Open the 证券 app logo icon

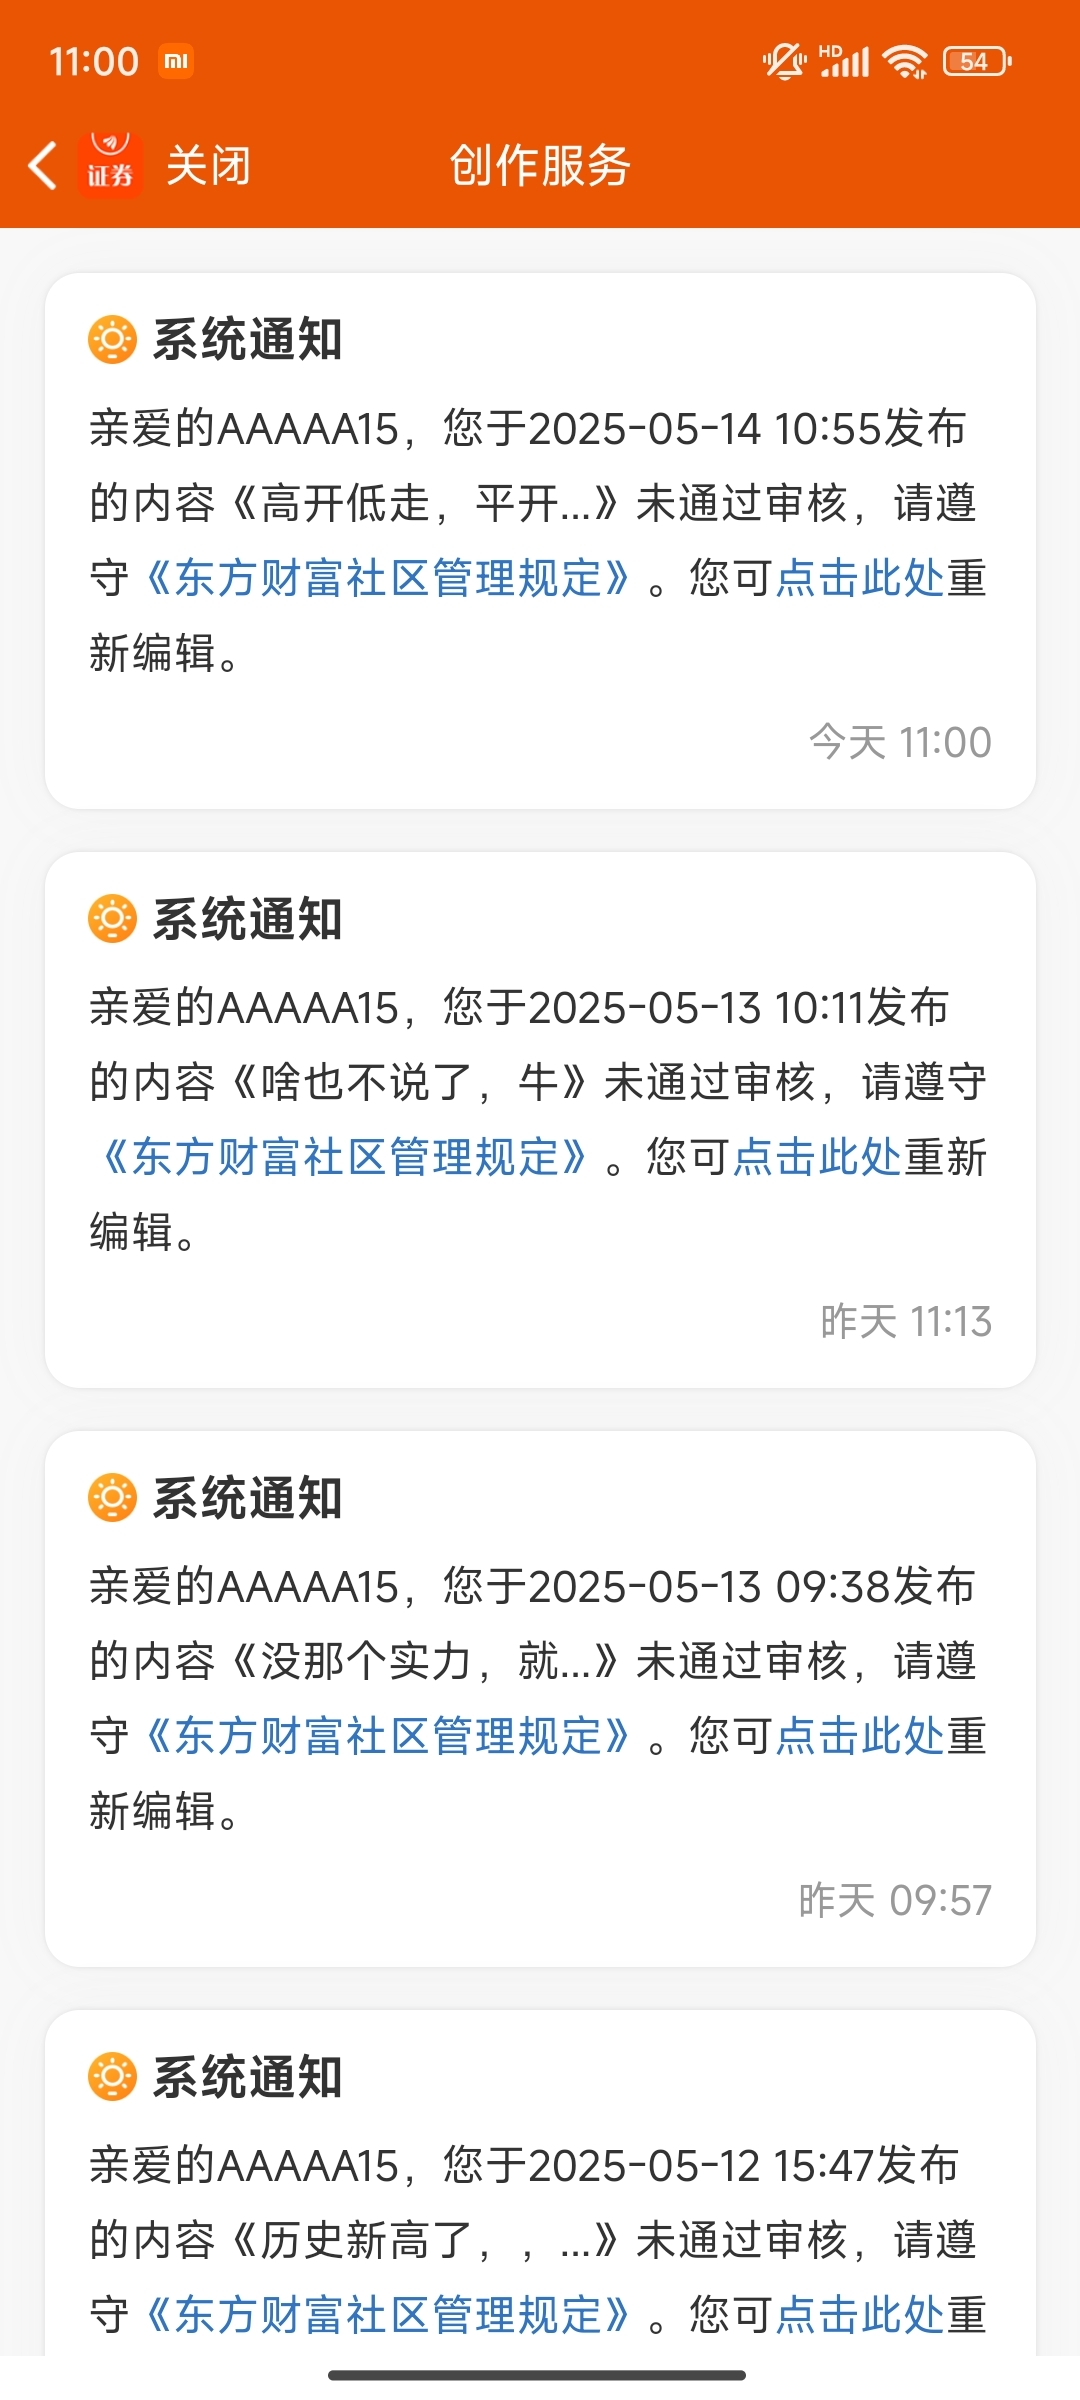point(110,165)
